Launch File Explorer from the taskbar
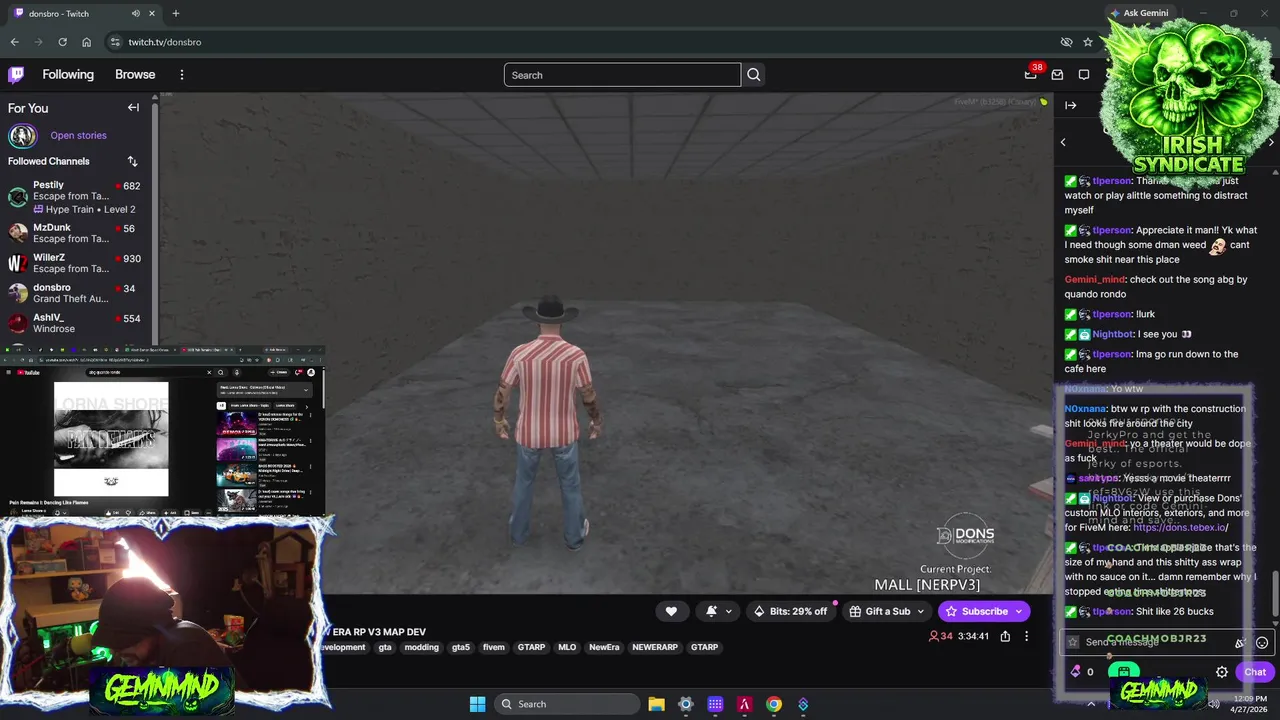The image size is (1280, 720). tap(656, 704)
